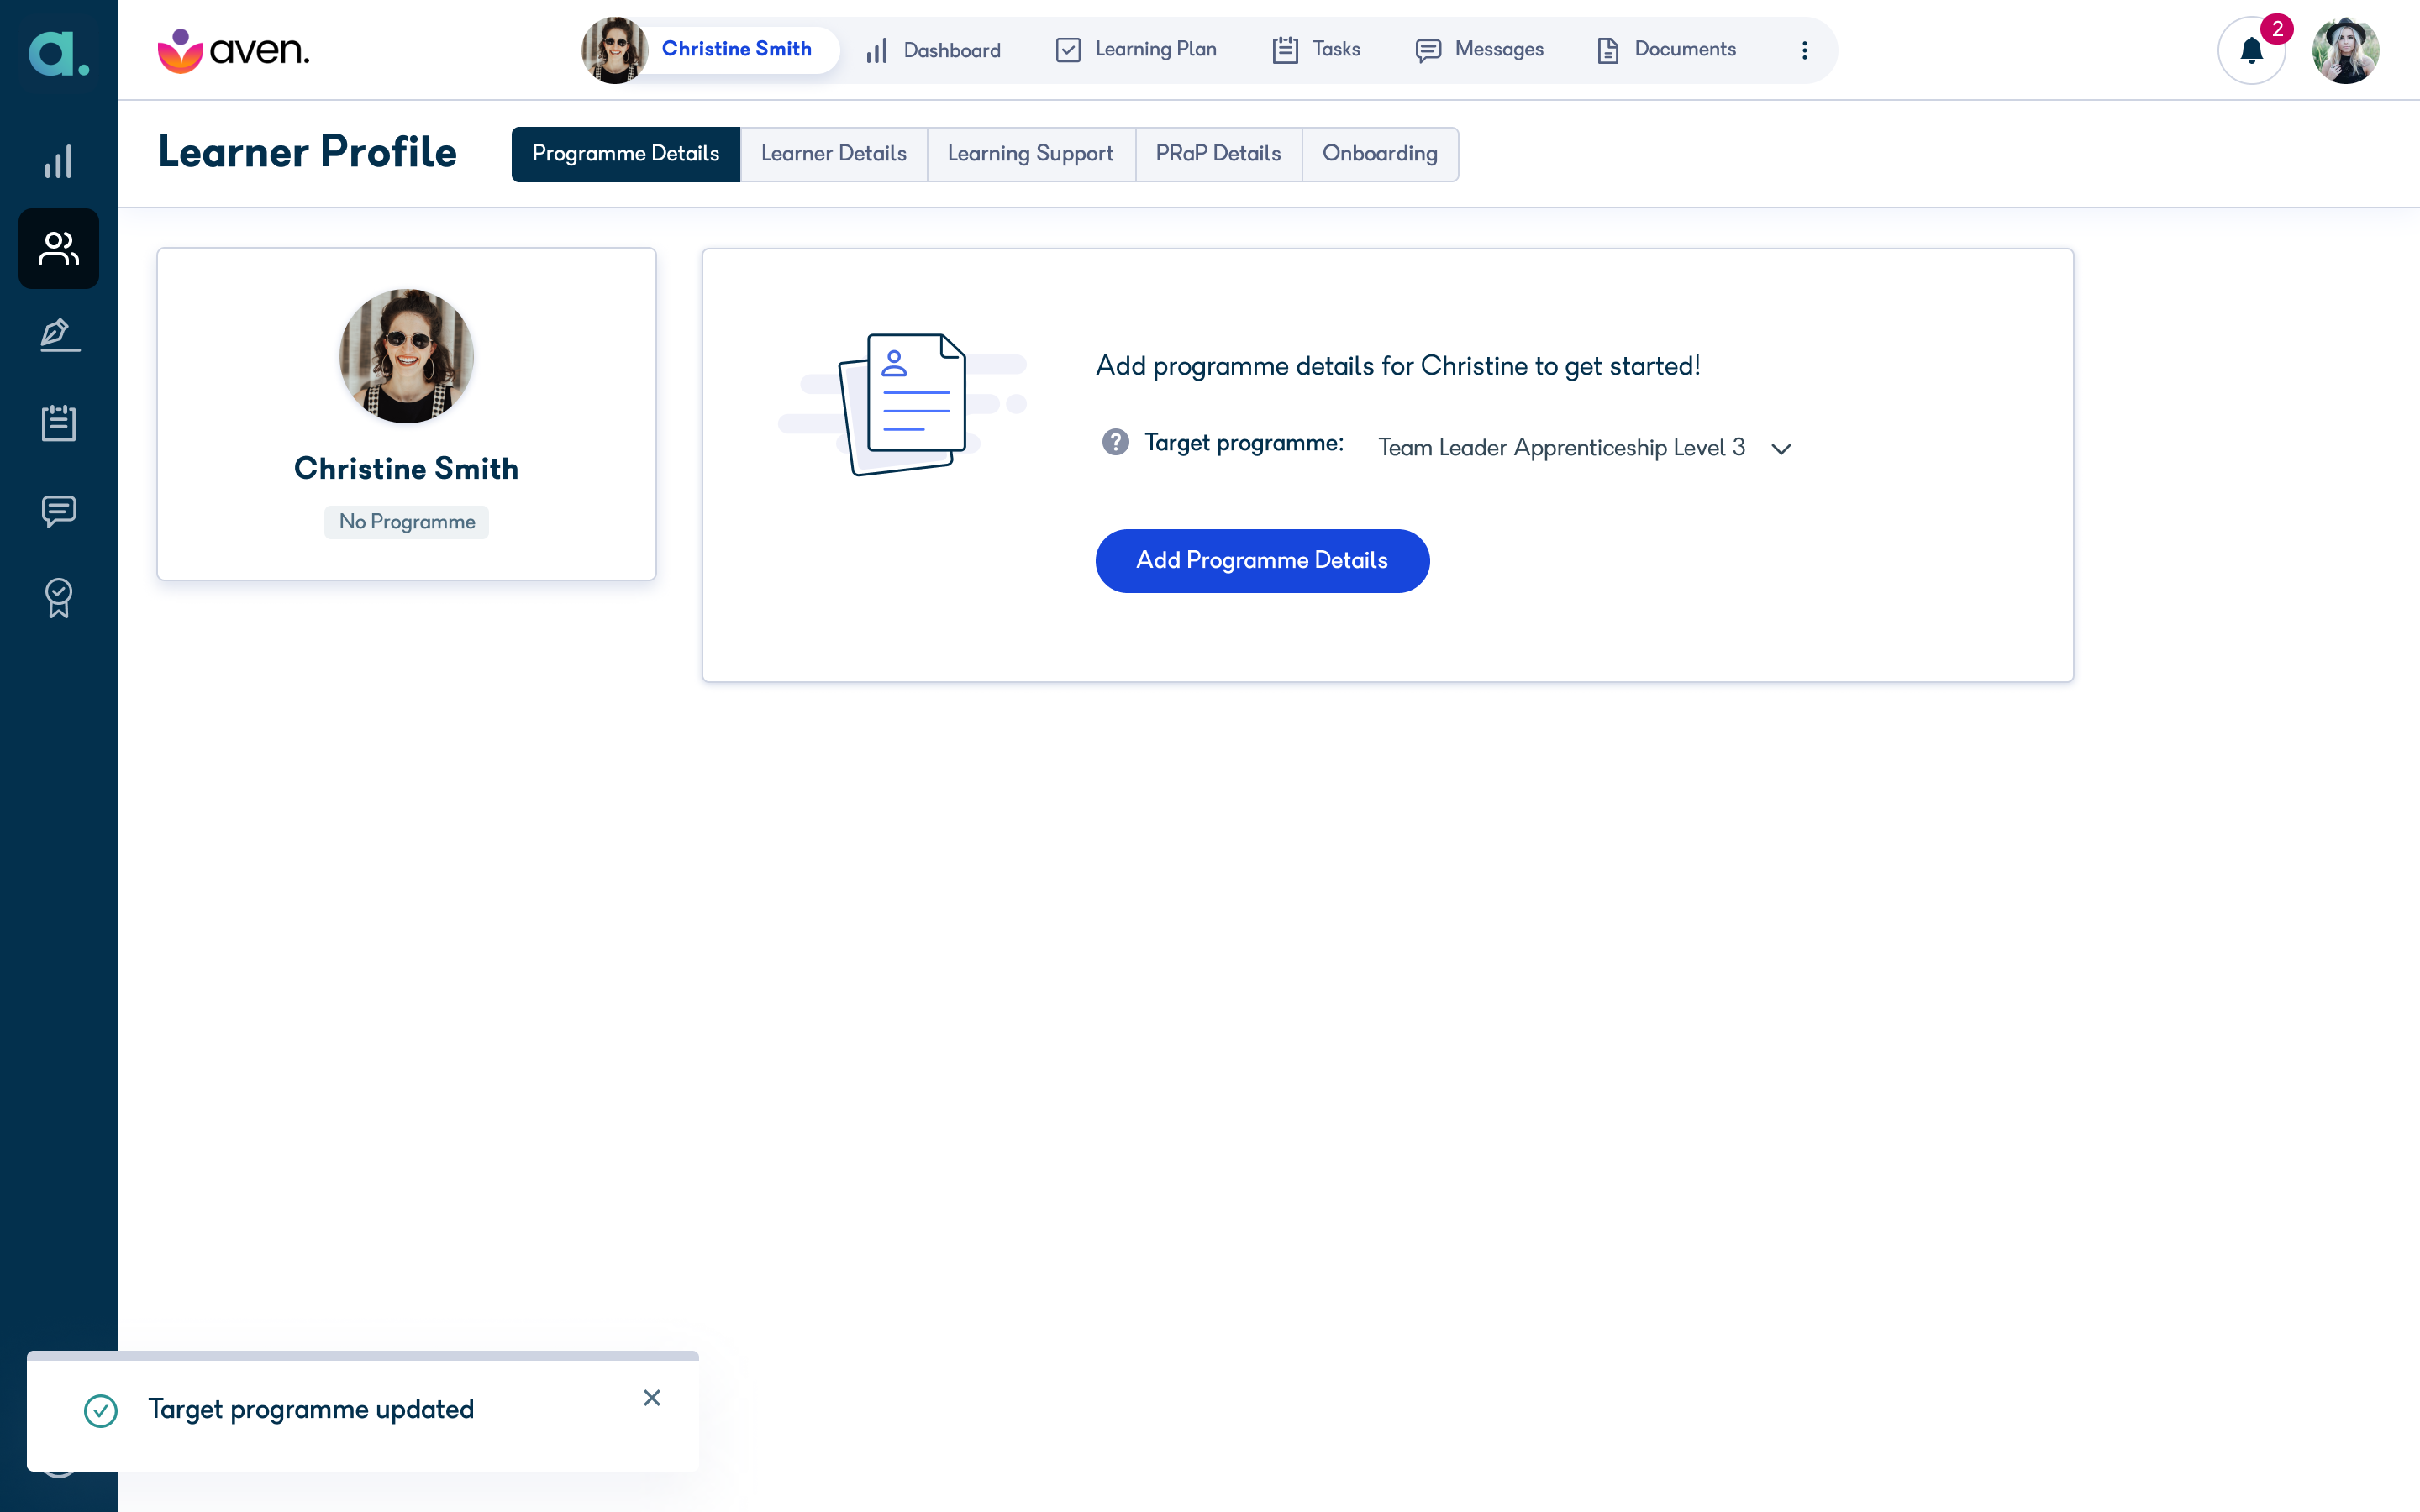2420x1512 pixels.
Task: Click the learners people icon in sidebar
Action: [59, 249]
